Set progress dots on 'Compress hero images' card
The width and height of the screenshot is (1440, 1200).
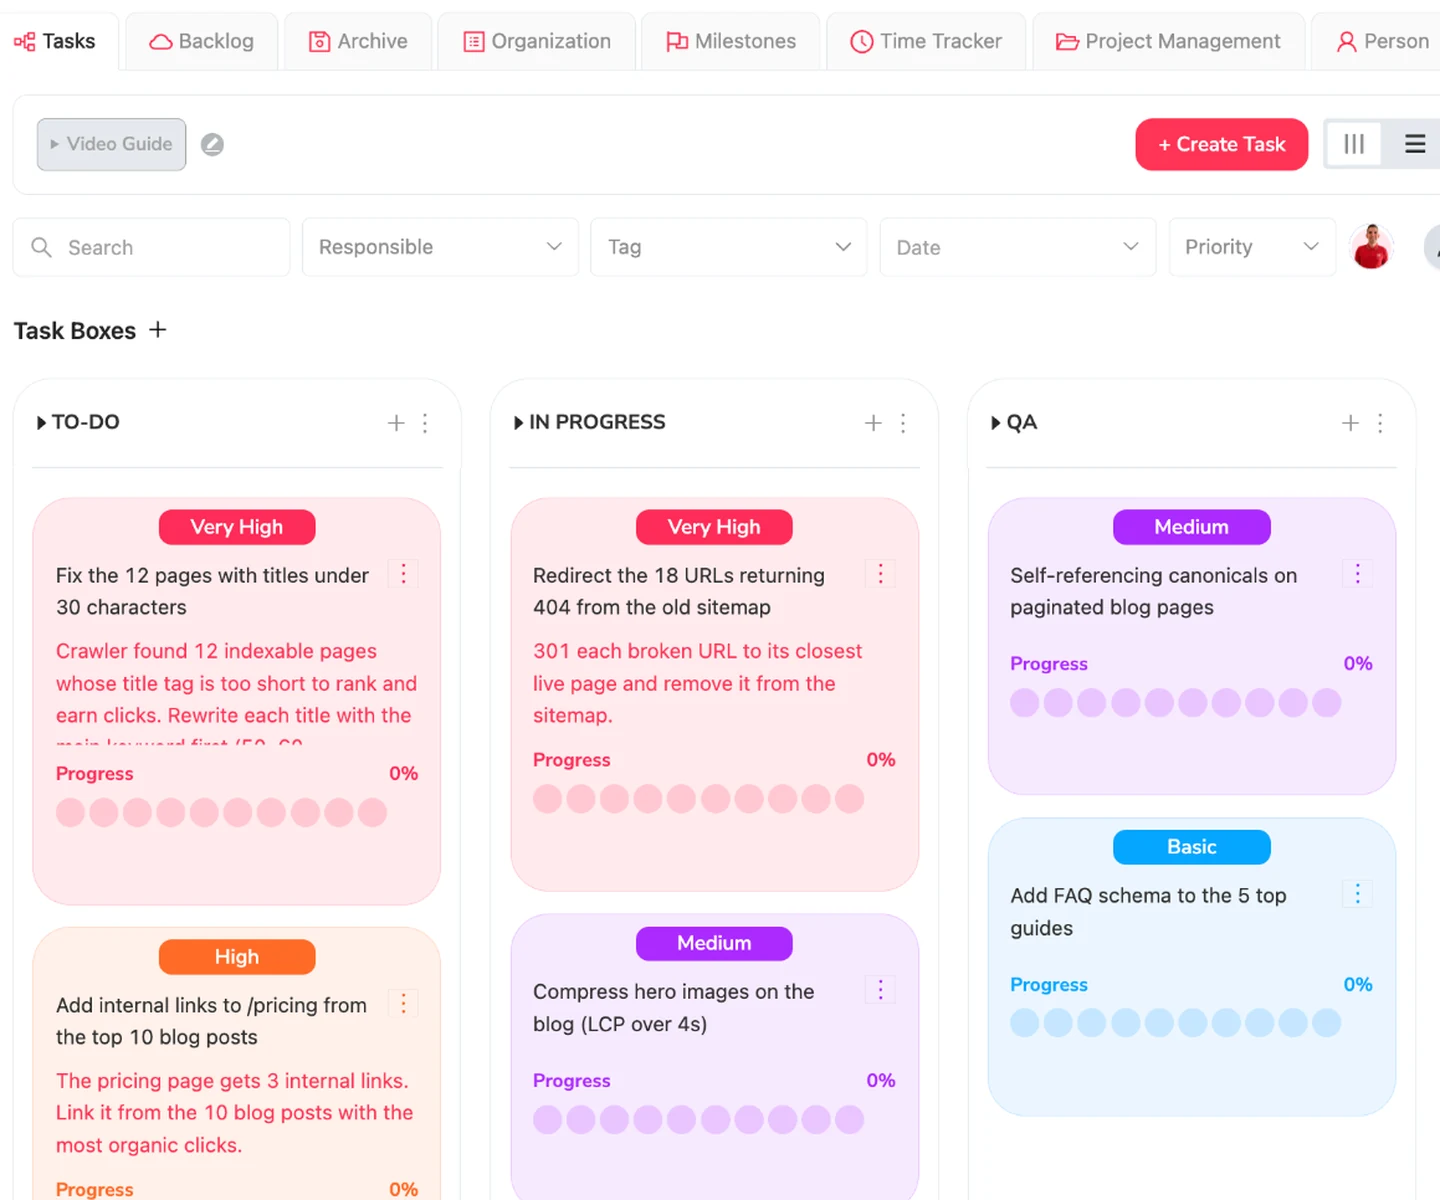698,1119
